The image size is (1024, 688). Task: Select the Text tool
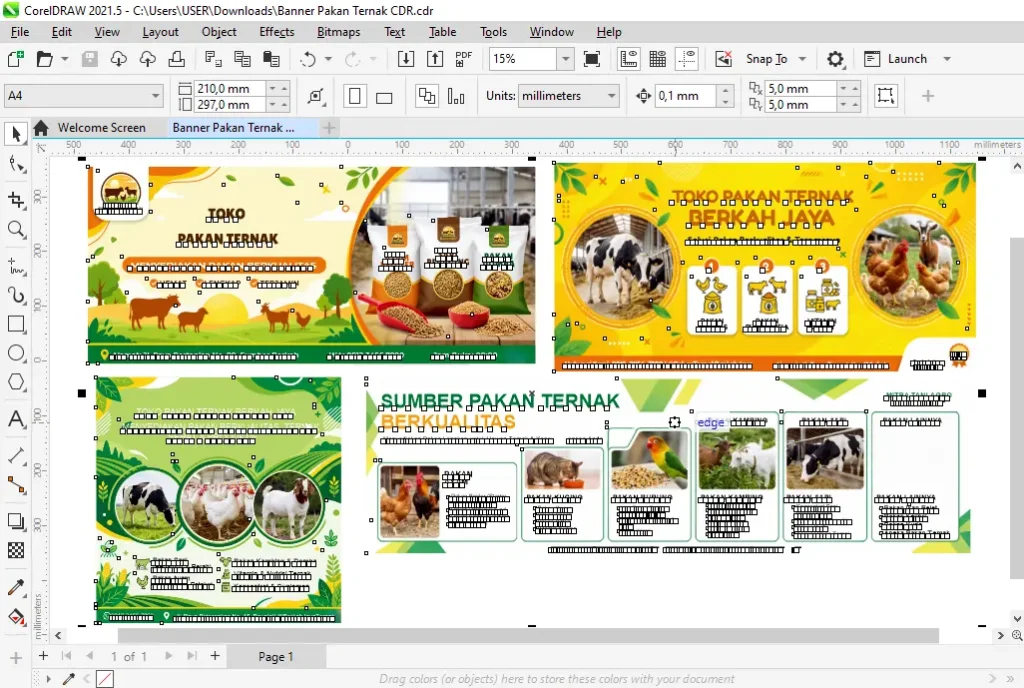point(16,419)
